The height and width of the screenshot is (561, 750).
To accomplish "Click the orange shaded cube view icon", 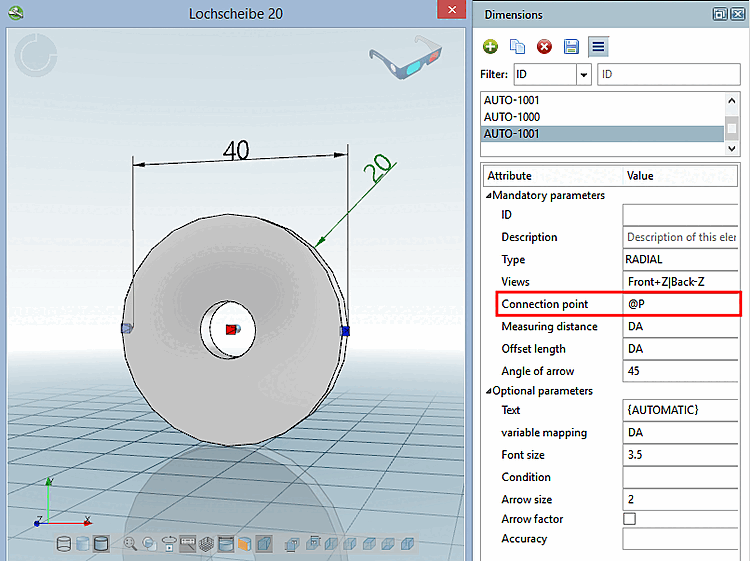I will (x=243, y=544).
